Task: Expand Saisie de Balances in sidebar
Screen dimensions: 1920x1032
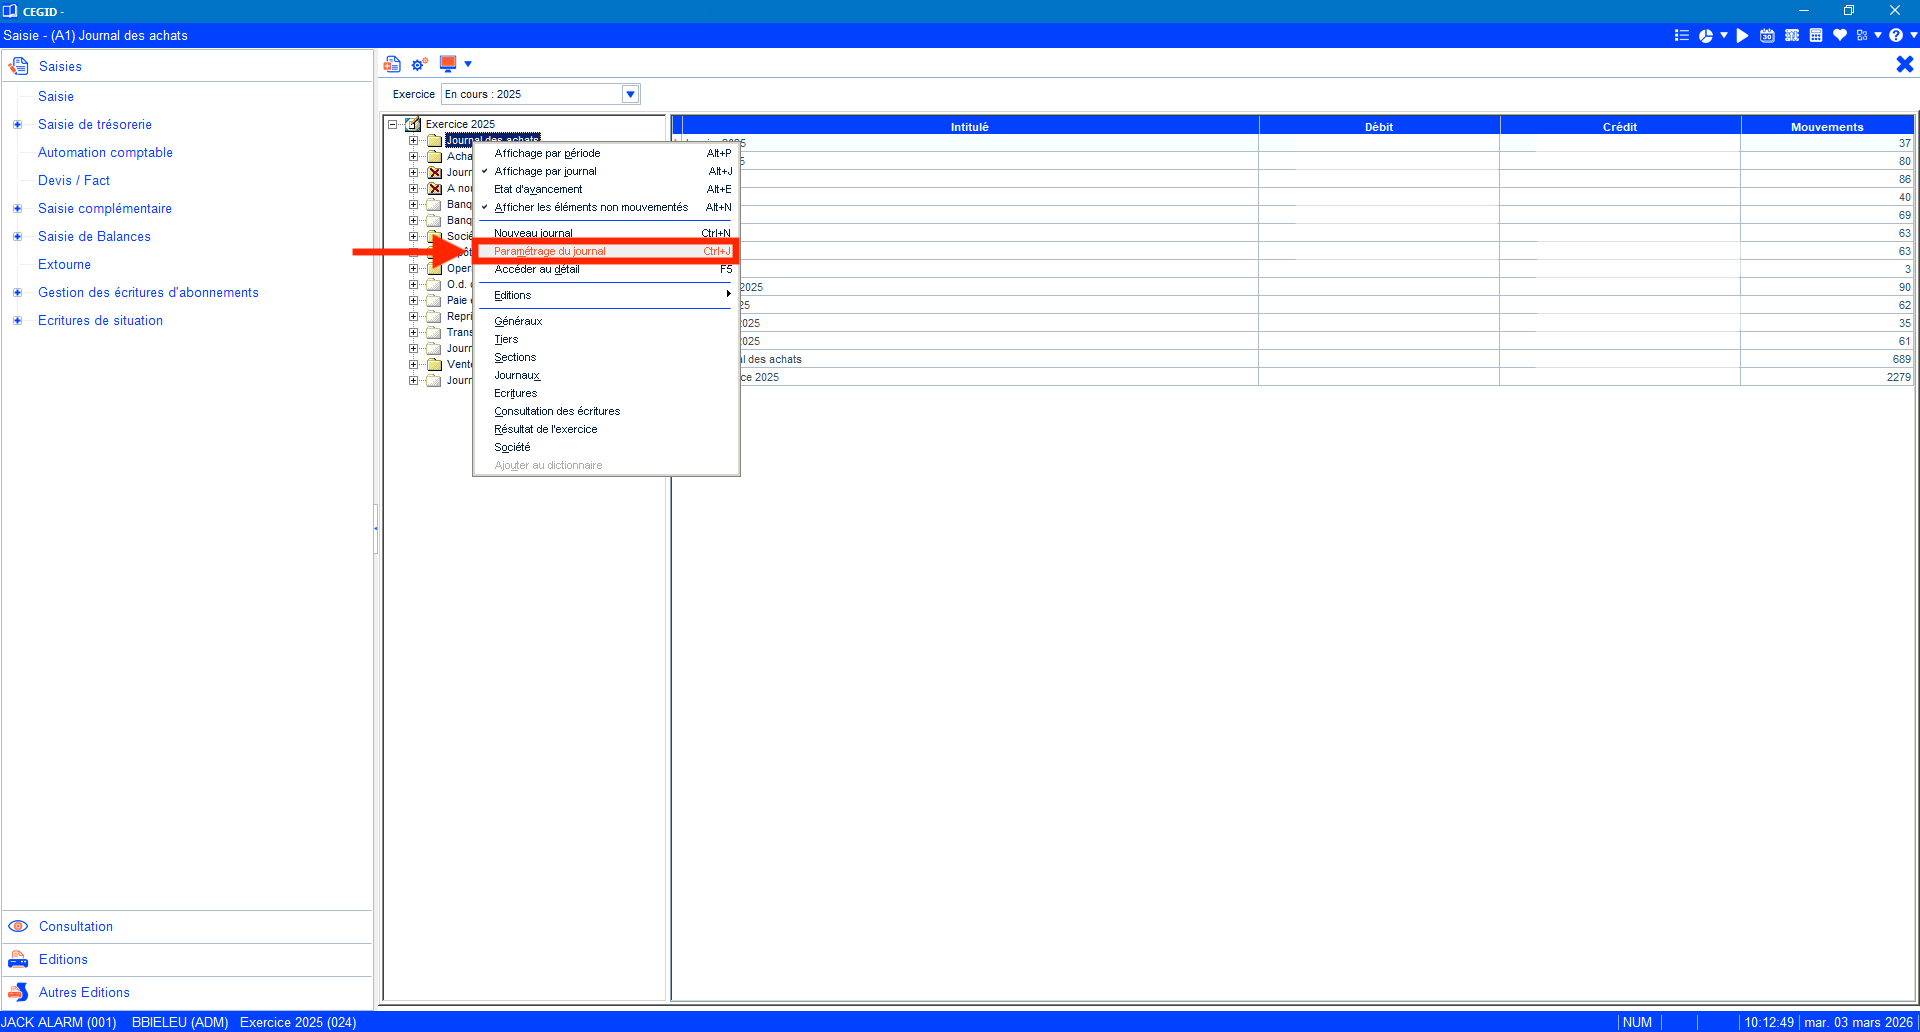Action: click(17, 237)
